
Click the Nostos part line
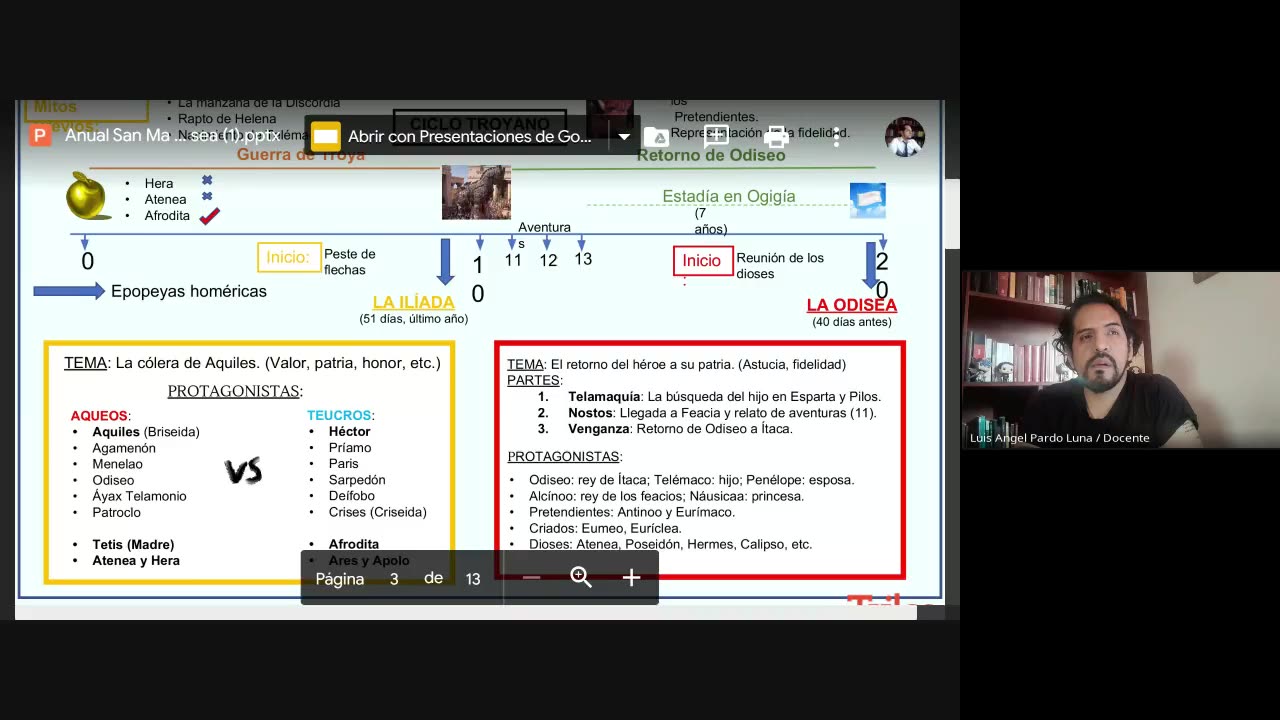click(x=722, y=412)
